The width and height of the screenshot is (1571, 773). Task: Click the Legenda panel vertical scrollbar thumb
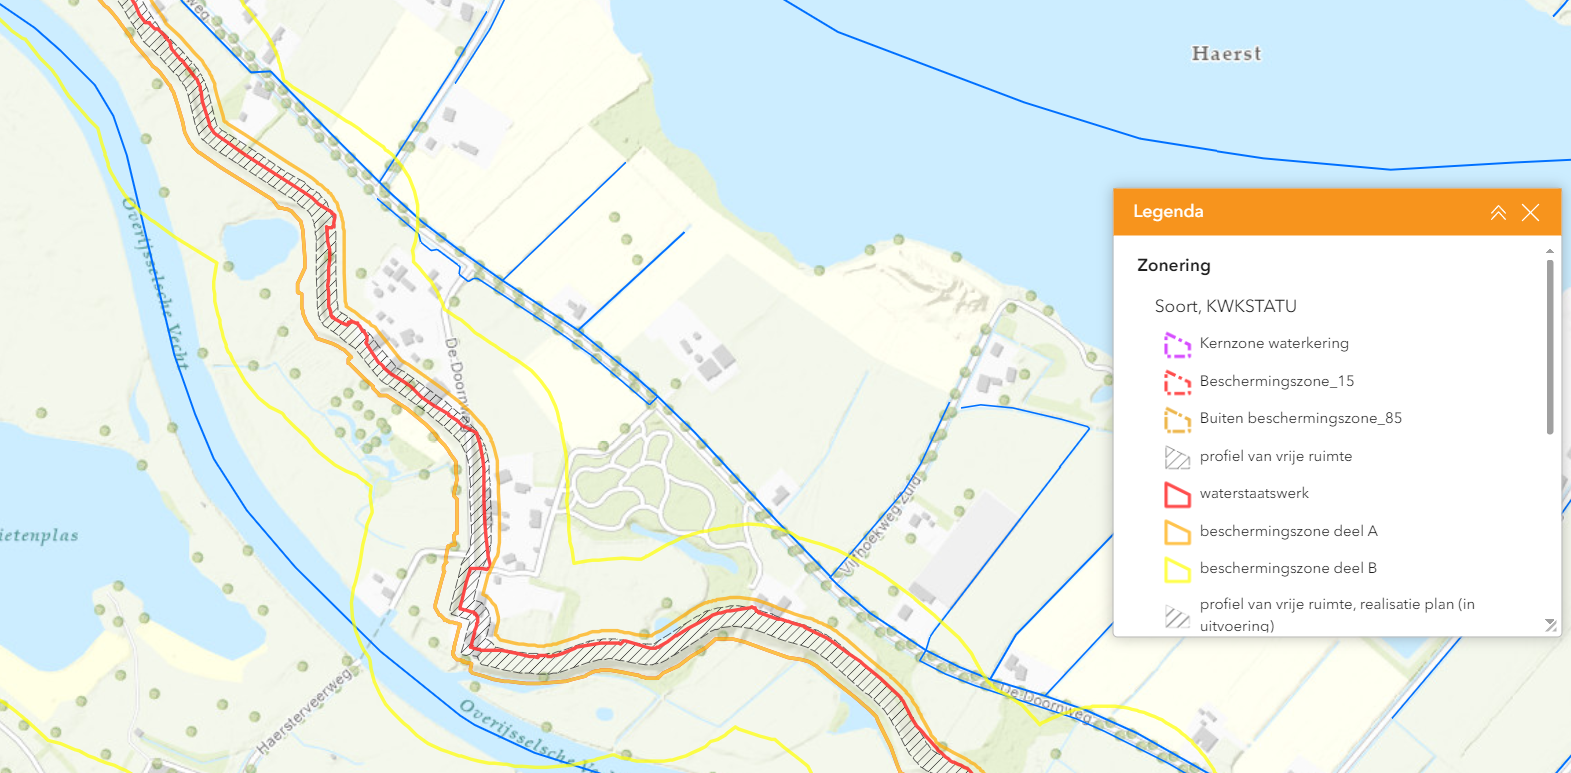coord(1549,346)
